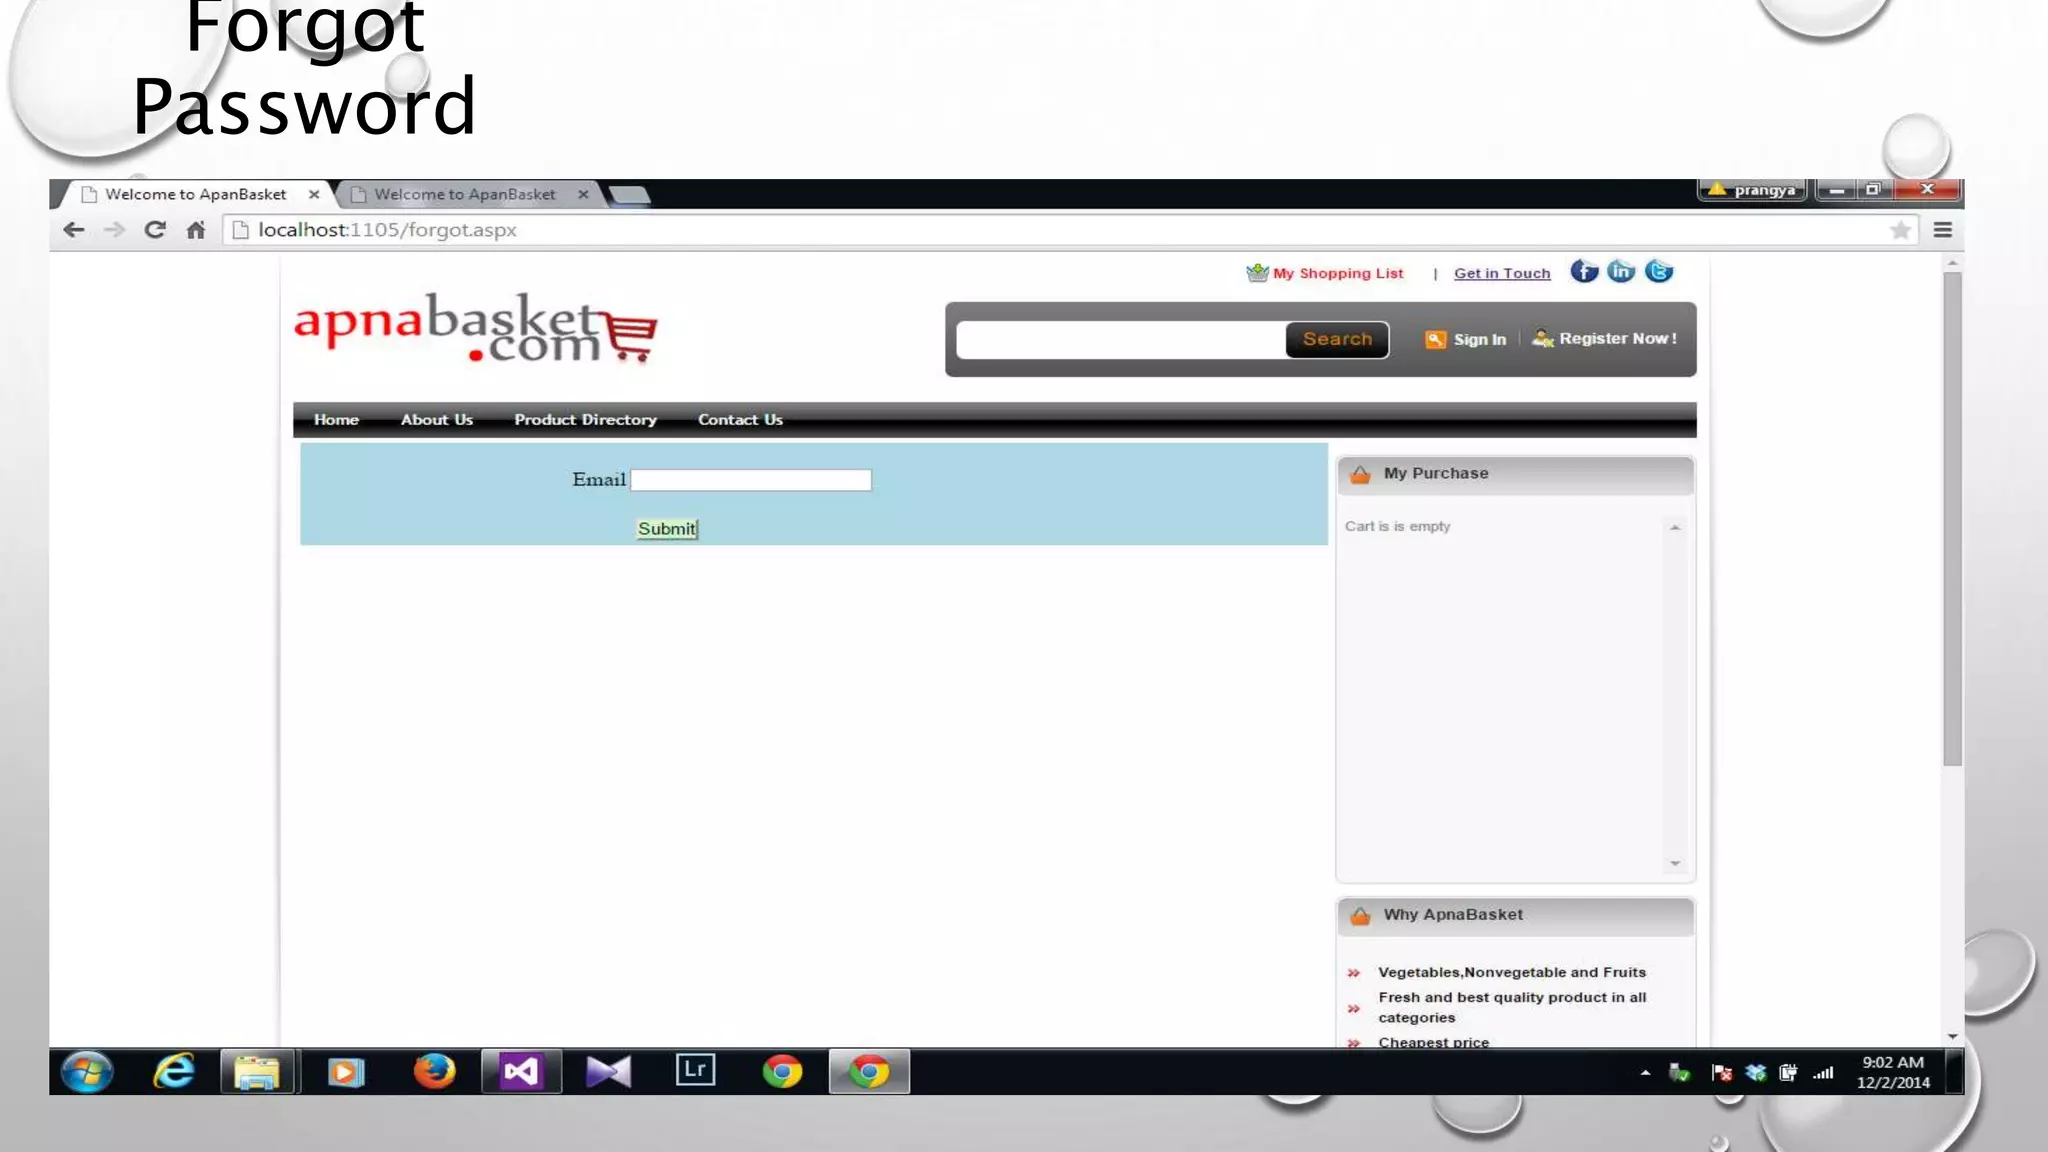Image resolution: width=2048 pixels, height=1152 pixels.
Task: Click the address bar URL
Action: [387, 230]
